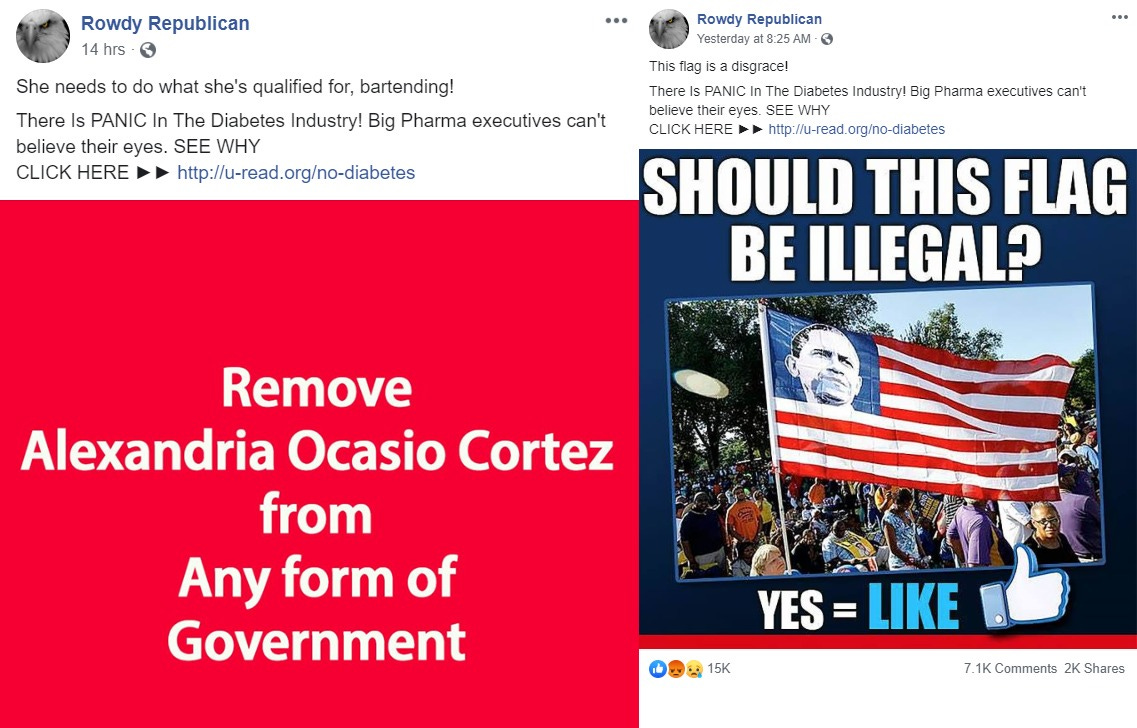Click the blue Like reaction icon
The height and width of the screenshot is (728, 1137).
click(658, 669)
